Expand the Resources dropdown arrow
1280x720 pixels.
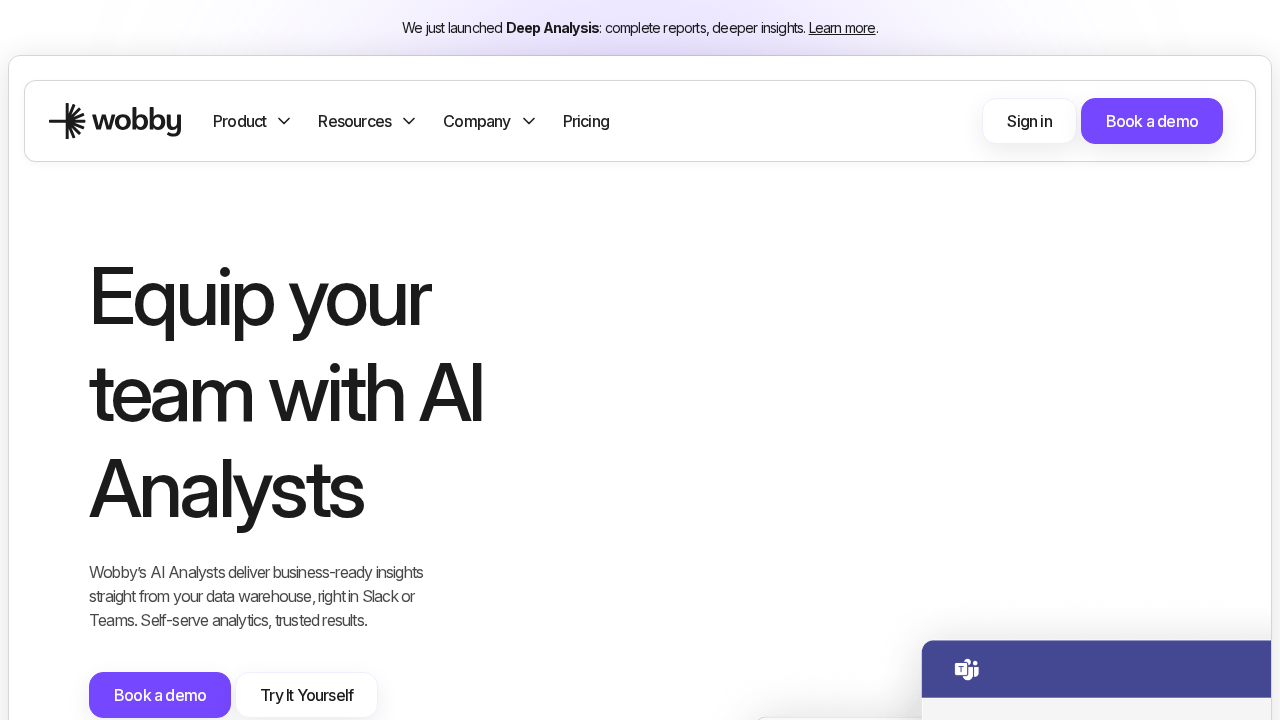tap(409, 121)
